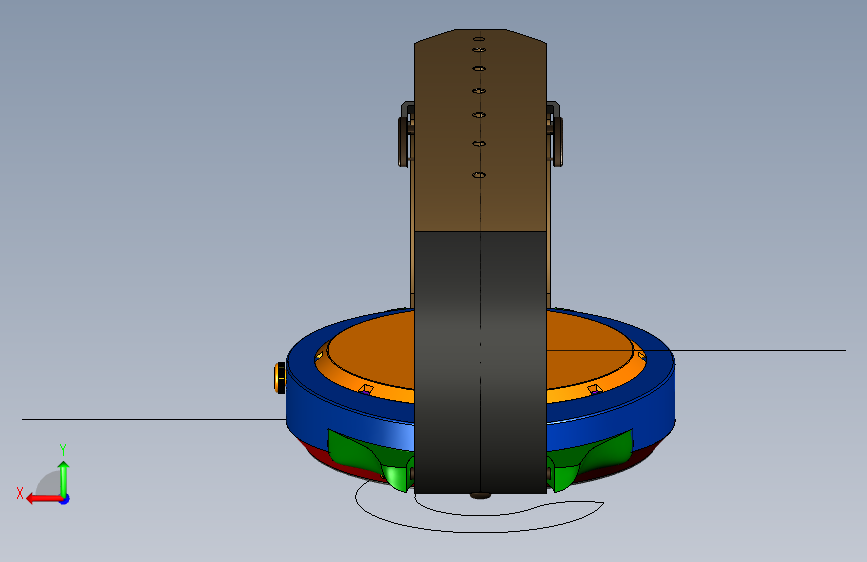This screenshot has width=867, height=562.
Task: Click the lowest hole in the brown strap
Action: pos(479,175)
